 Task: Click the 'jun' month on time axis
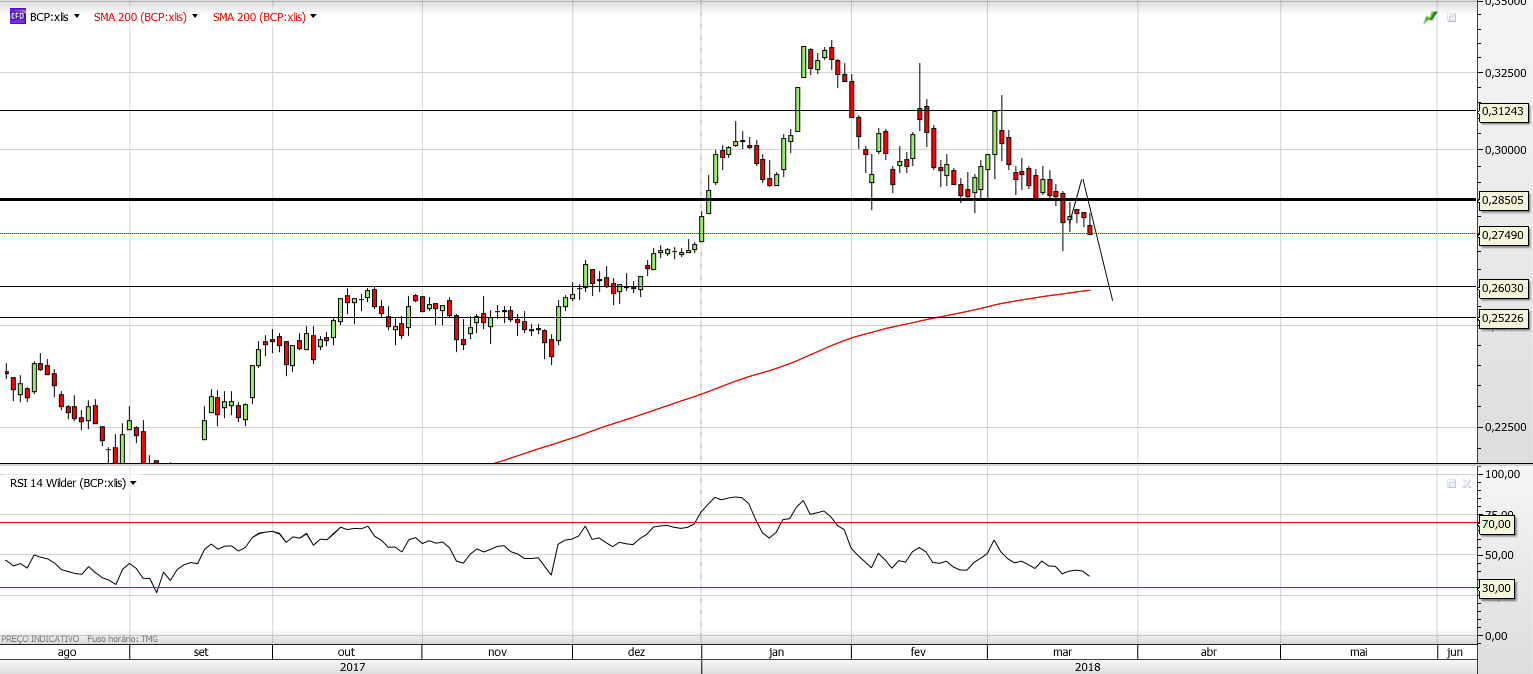(1455, 652)
